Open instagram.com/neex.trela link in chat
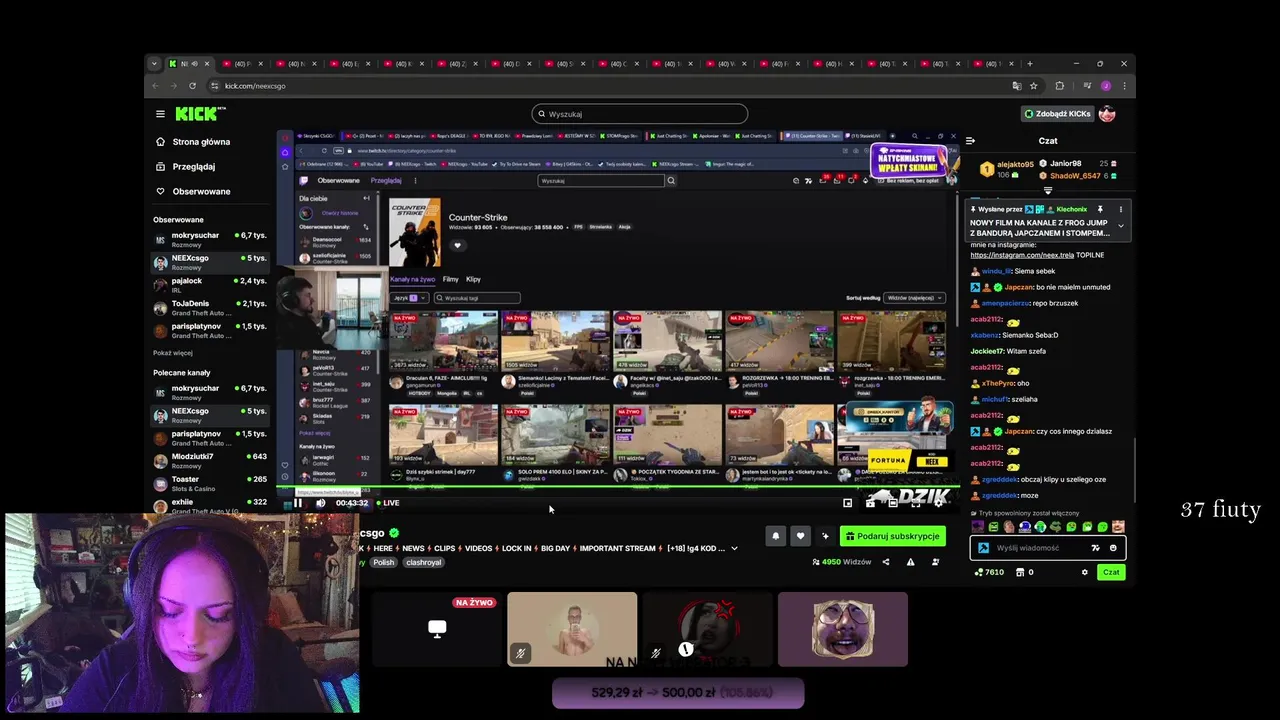Viewport: 1280px width, 720px height. click(x=1022, y=255)
